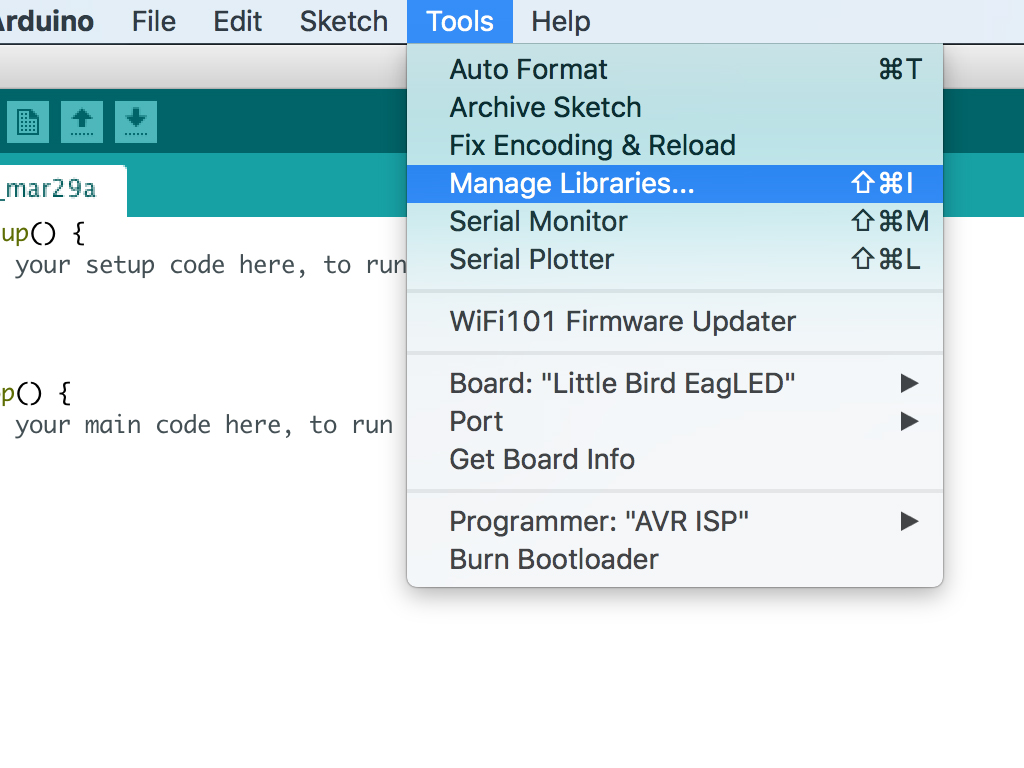Image resolution: width=1024 pixels, height=768 pixels.
Task: Open the Sketch menu
Action: [x=344, y=22]
